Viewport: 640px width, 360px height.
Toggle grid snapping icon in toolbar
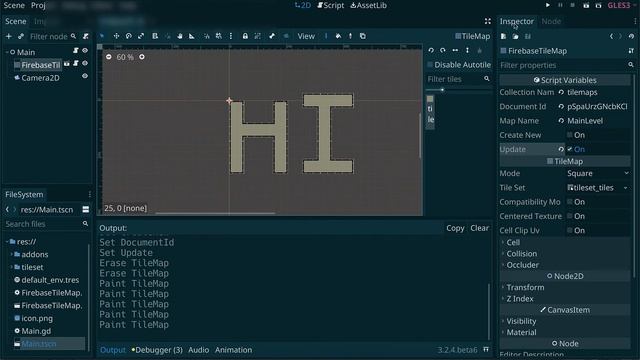(x=219, y=36)
